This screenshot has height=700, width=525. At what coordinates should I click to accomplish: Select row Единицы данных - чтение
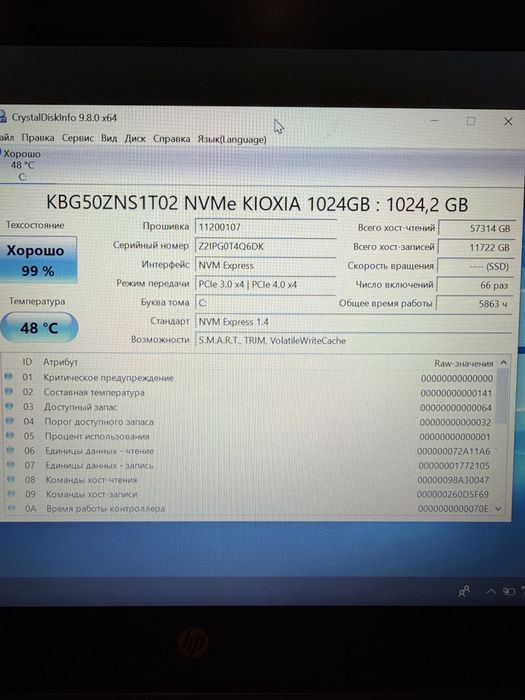(250, 451)
